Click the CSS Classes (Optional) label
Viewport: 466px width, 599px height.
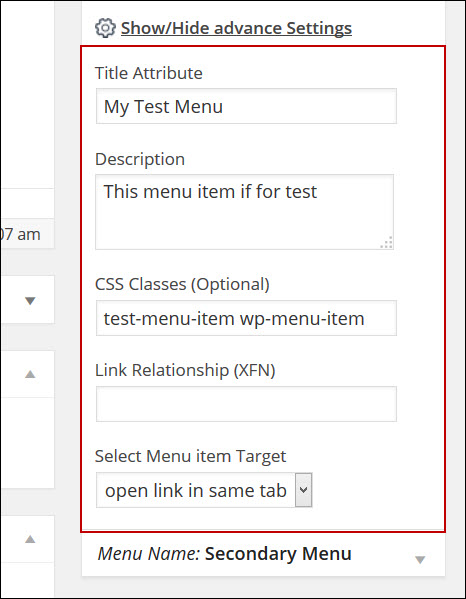[182, 284]
